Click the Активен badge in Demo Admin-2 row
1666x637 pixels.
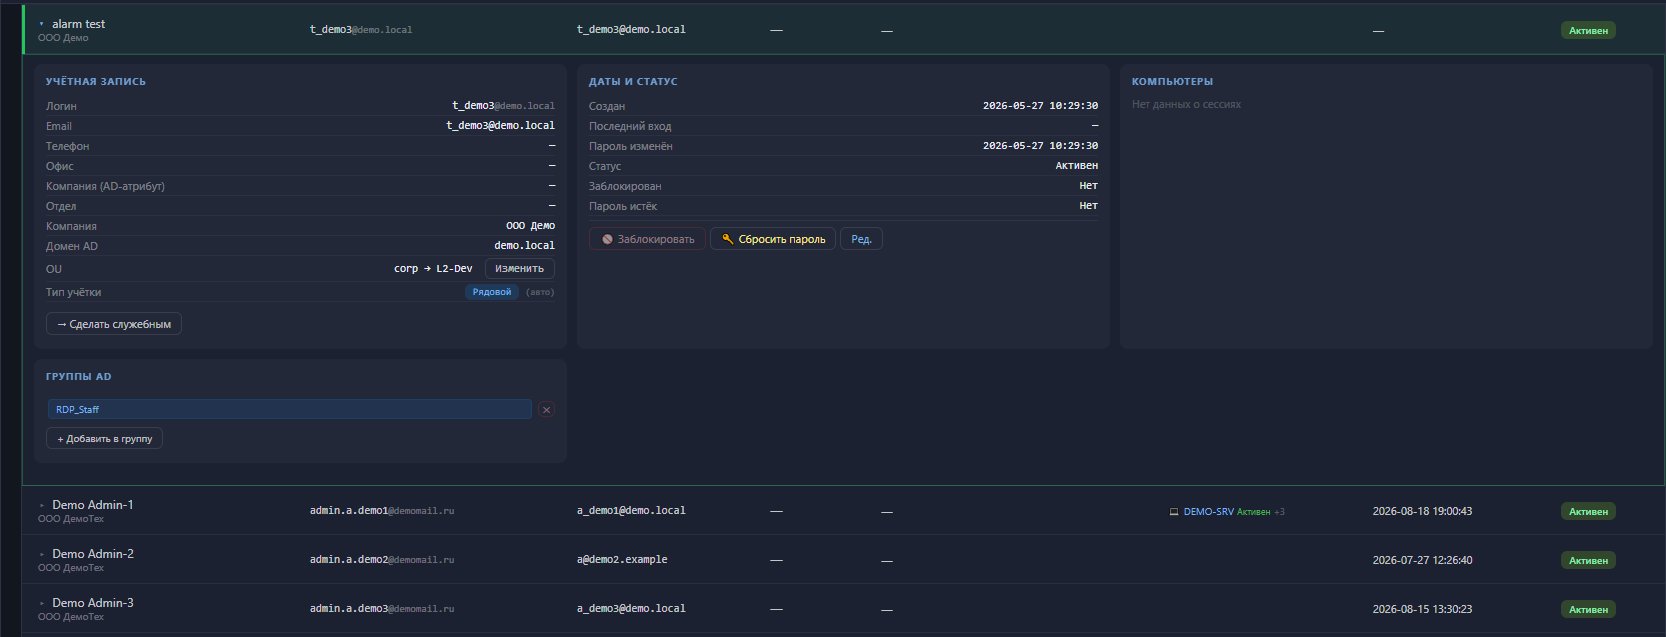point(1588,560)
